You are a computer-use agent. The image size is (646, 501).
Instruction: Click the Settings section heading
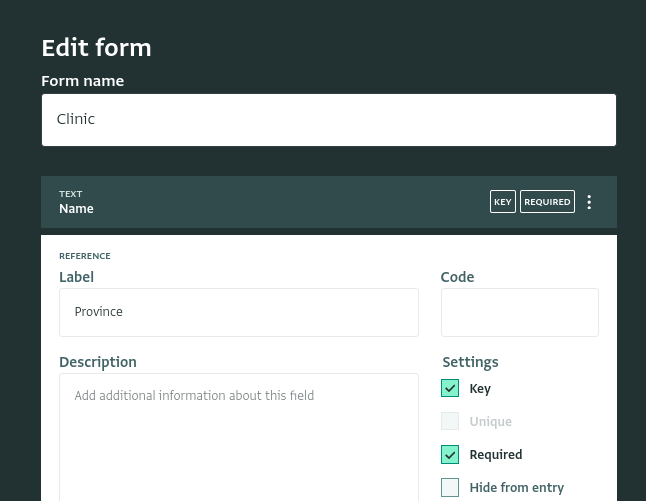(x=470, y=362)
